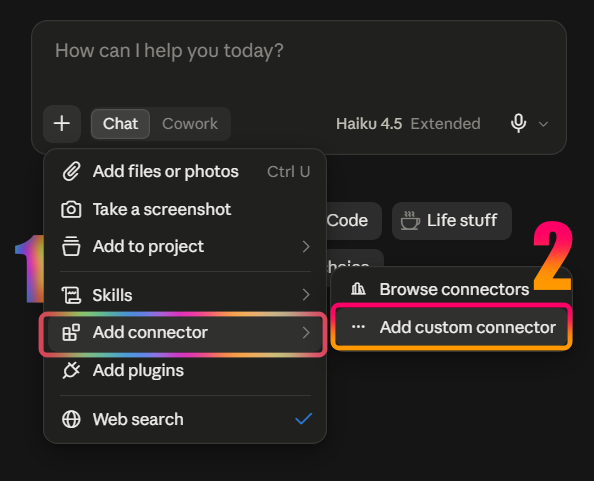Expand the chevron next to microphone

pyautogui.click(x=543, y=124)
